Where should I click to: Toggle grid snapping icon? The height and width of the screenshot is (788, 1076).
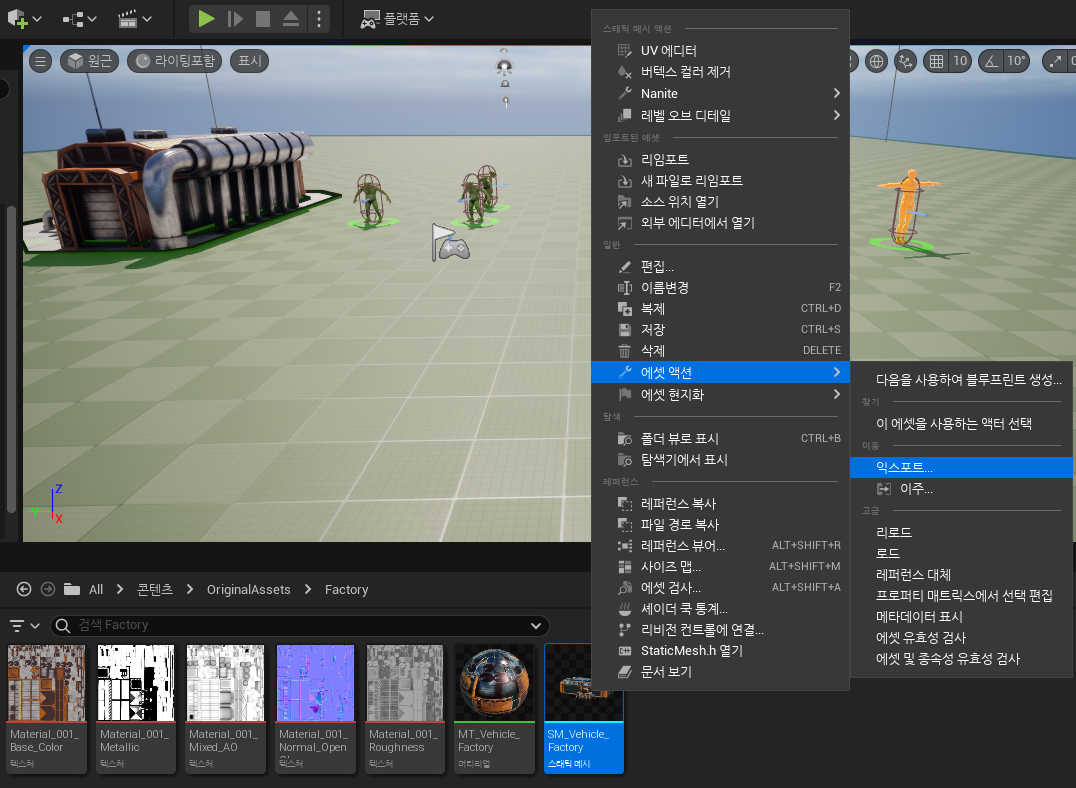pyautogui.click(x=936, y=61)
